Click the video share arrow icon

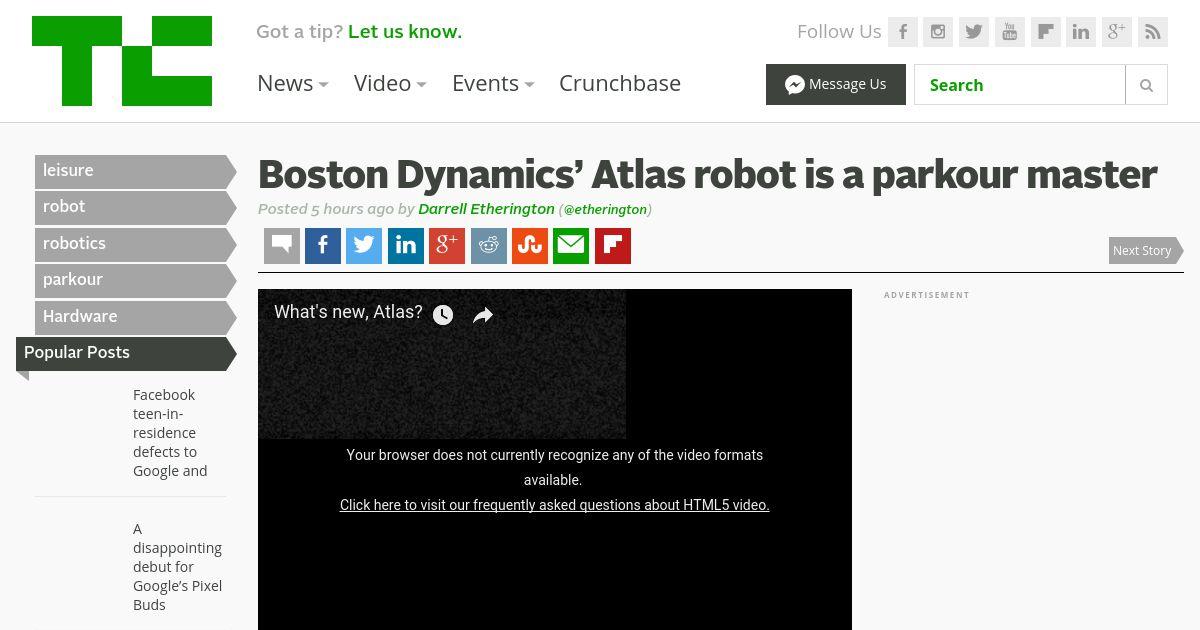(483, 315)
